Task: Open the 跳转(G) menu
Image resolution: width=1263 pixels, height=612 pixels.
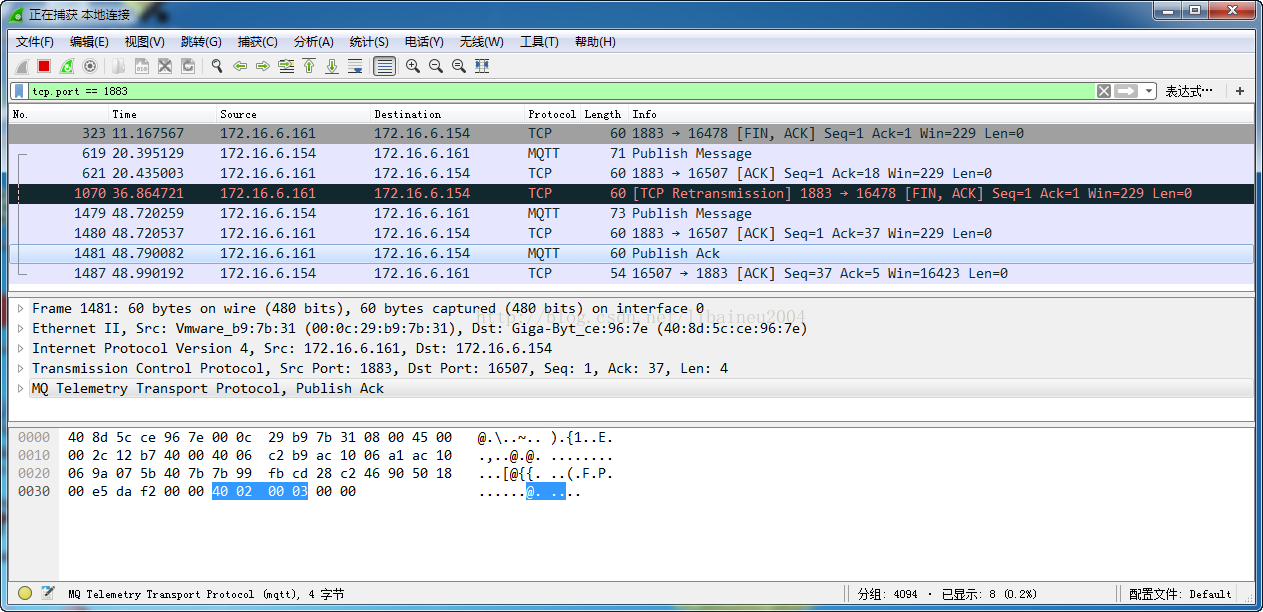Action: pyautogui.click(x=201, y=42)
